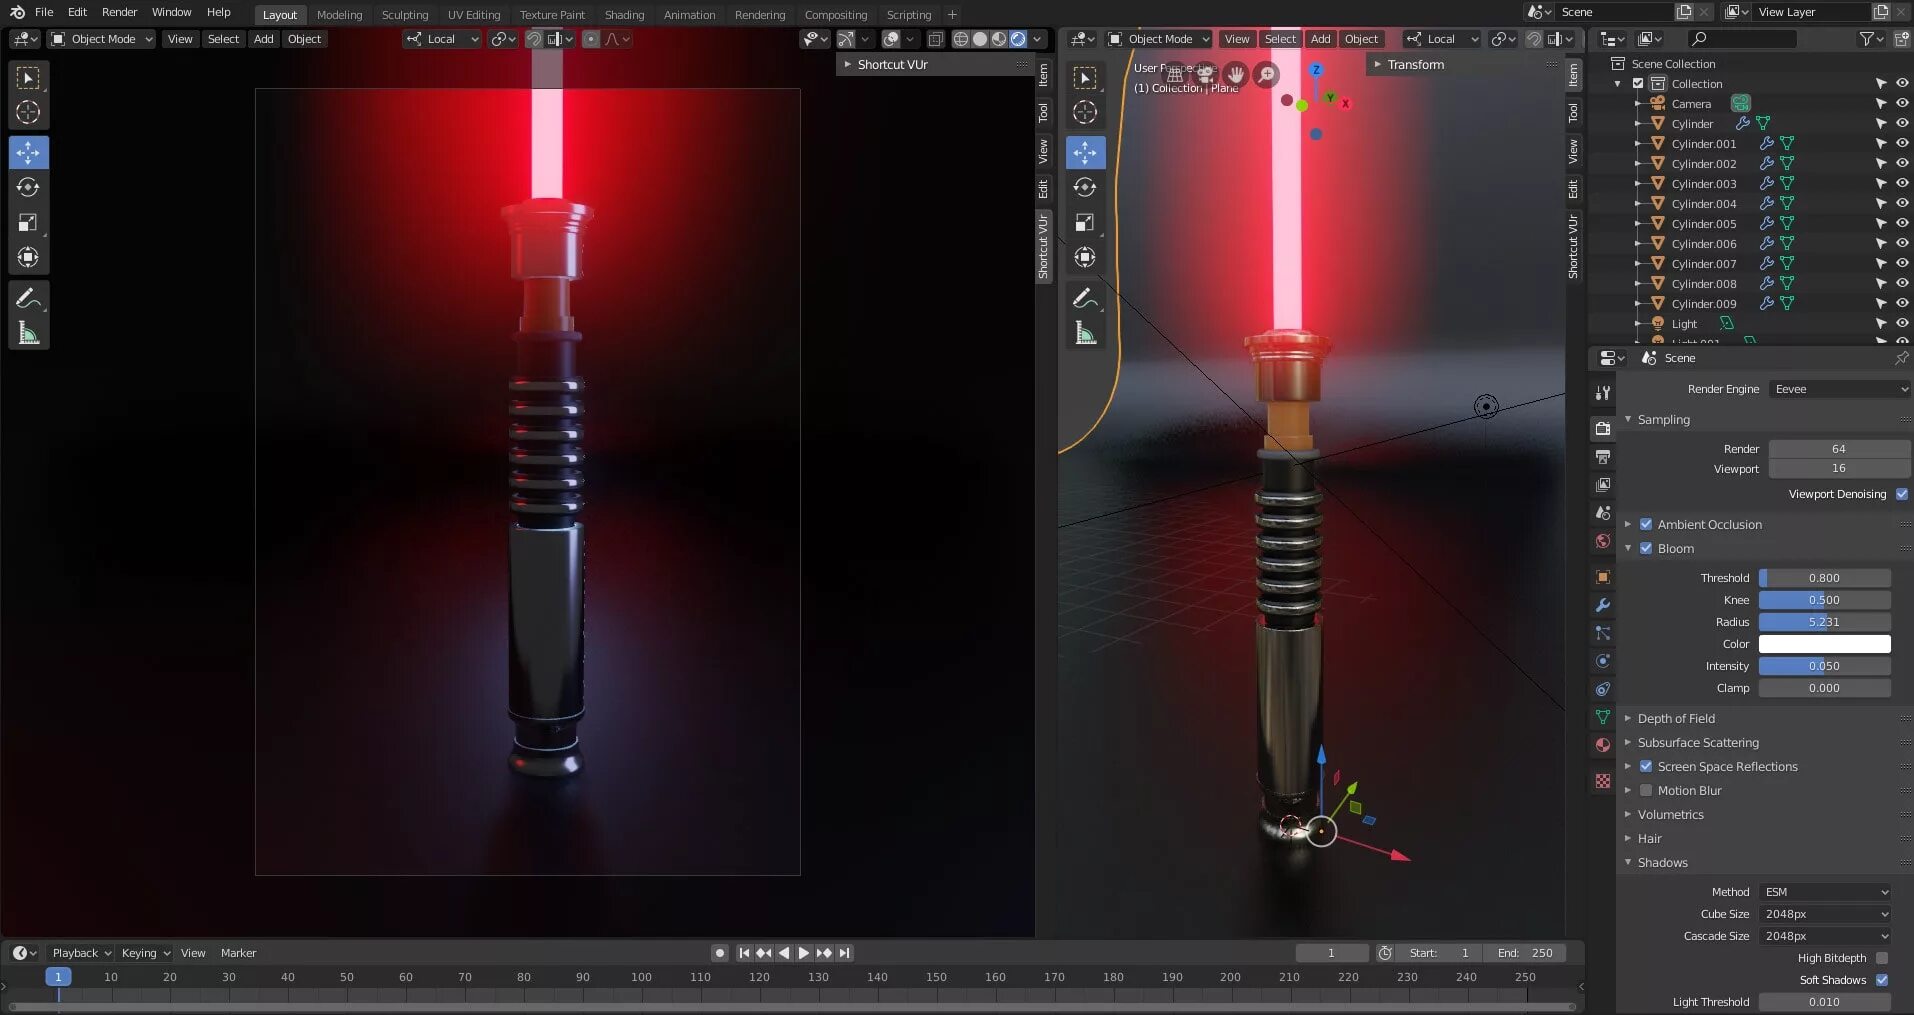Toggle the Screen Space Reflections checkbox

point(1646,766)
